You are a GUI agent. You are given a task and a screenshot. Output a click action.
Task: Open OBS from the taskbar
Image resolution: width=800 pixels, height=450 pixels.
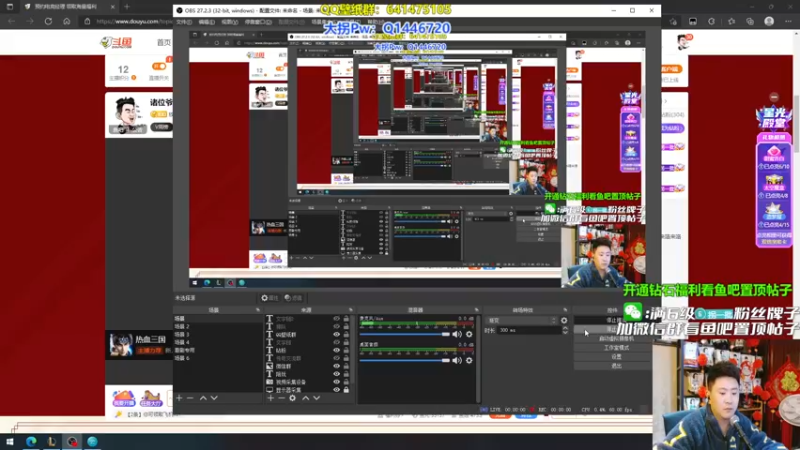tap(72, 441)
